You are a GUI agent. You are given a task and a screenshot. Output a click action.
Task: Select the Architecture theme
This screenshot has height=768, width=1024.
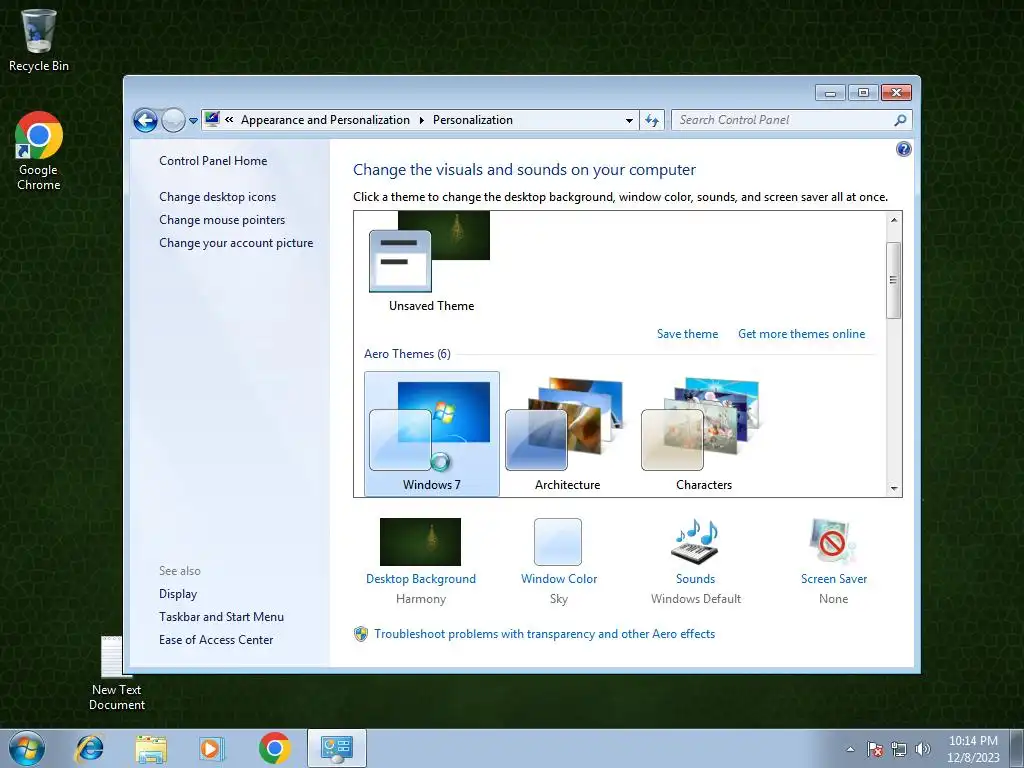pos(568,434)
